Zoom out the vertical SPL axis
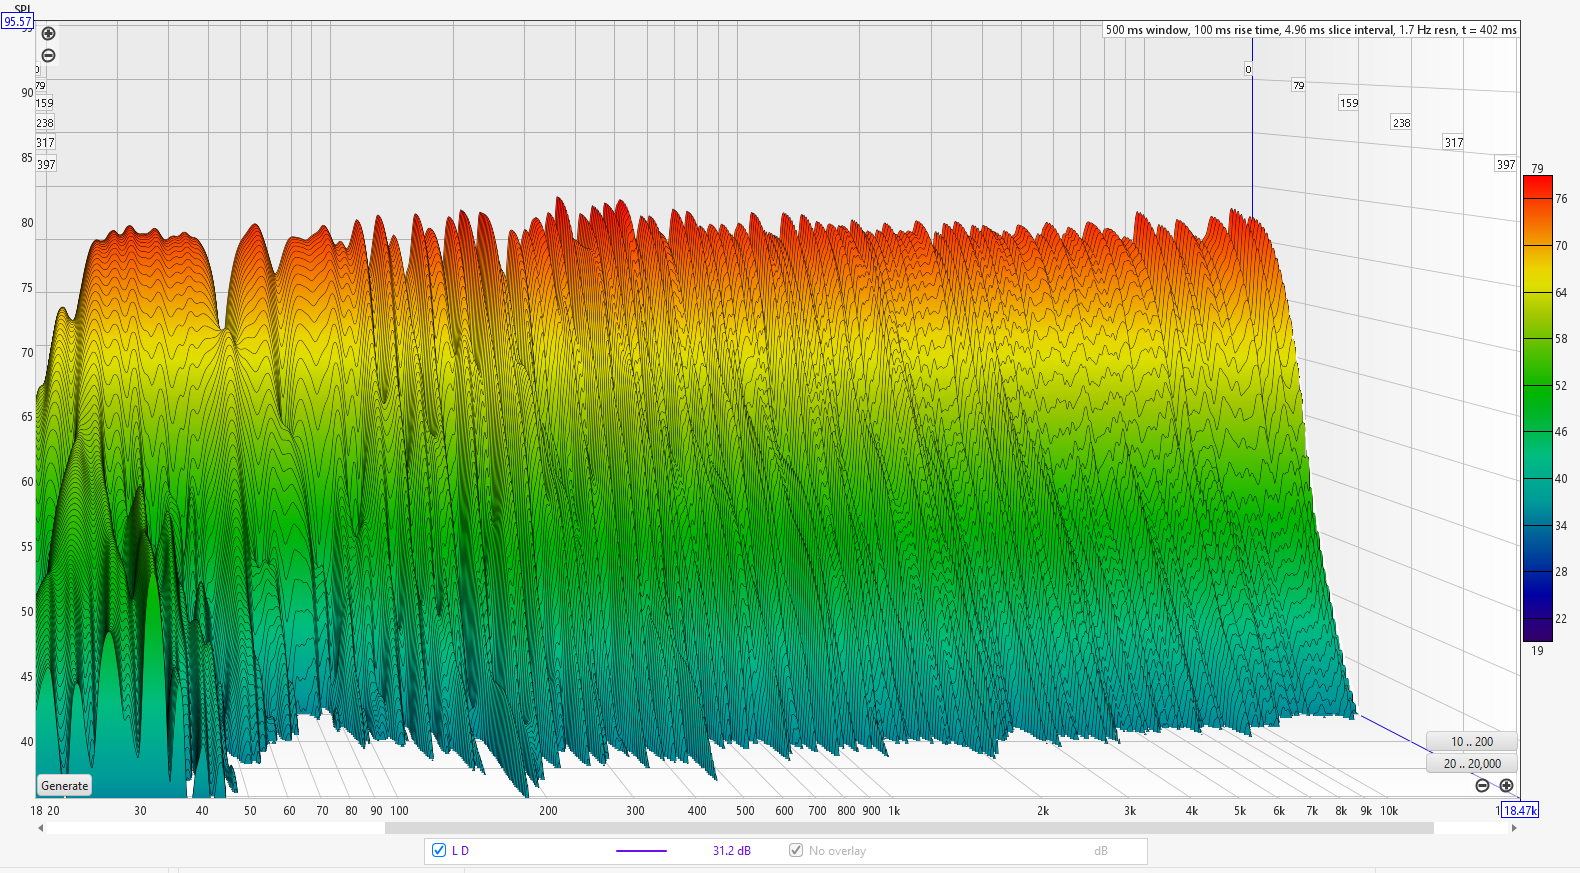 pyautogui.click(x=48, y=56)
